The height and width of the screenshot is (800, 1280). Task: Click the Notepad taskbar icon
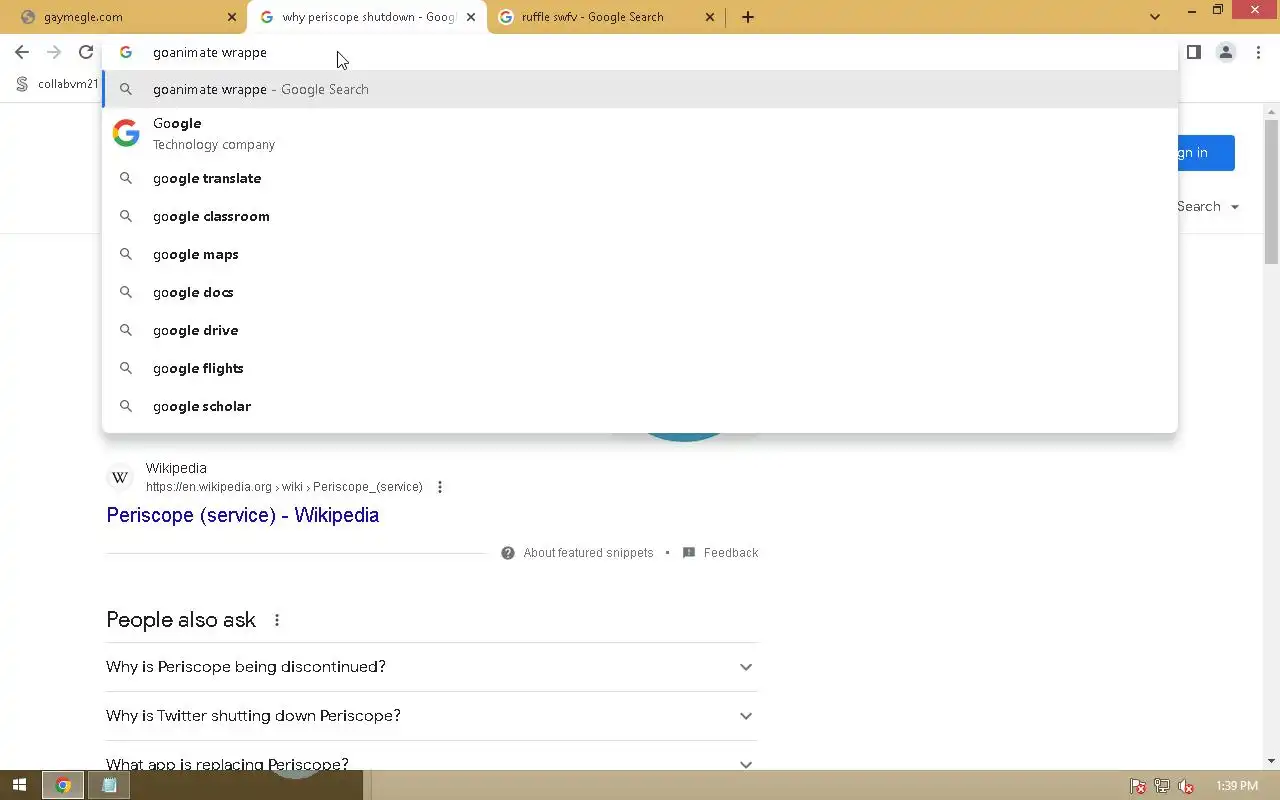click(109, 785)
